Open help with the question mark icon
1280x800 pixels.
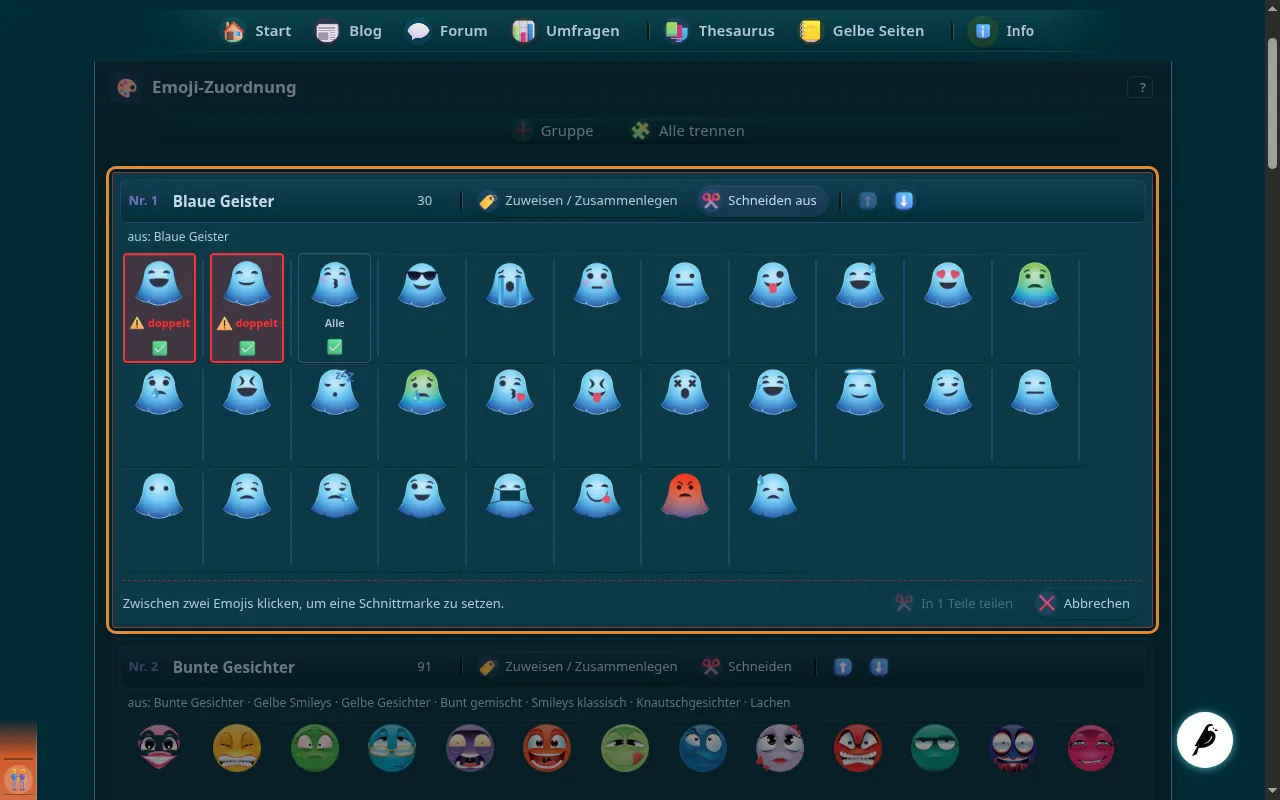(1140, 87)
